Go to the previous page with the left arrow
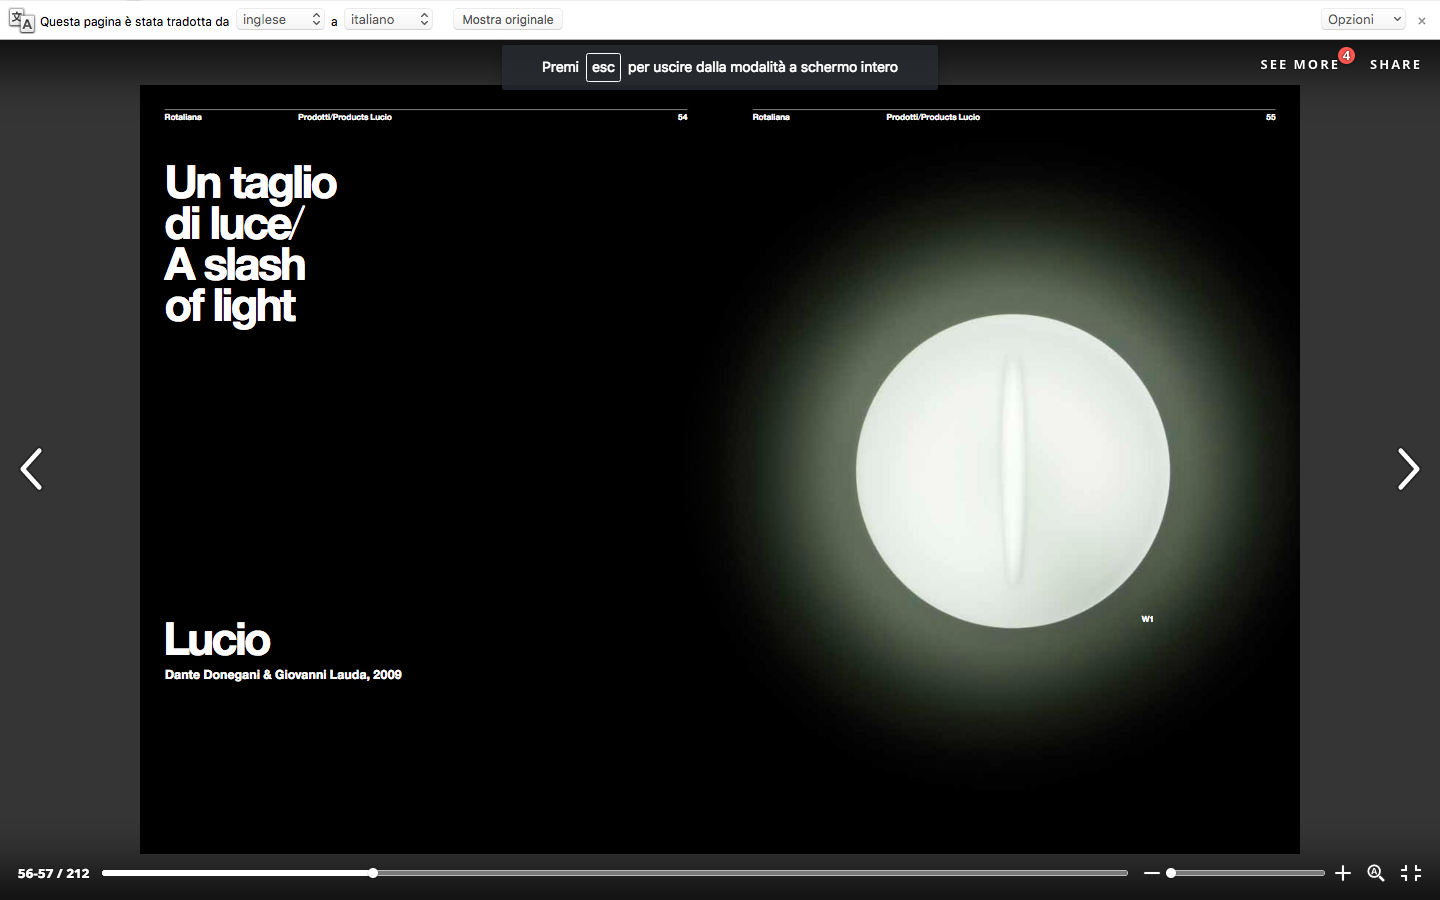Image resolution: width=1440 pixels, height=900 pixels. (x=32, y=469)
